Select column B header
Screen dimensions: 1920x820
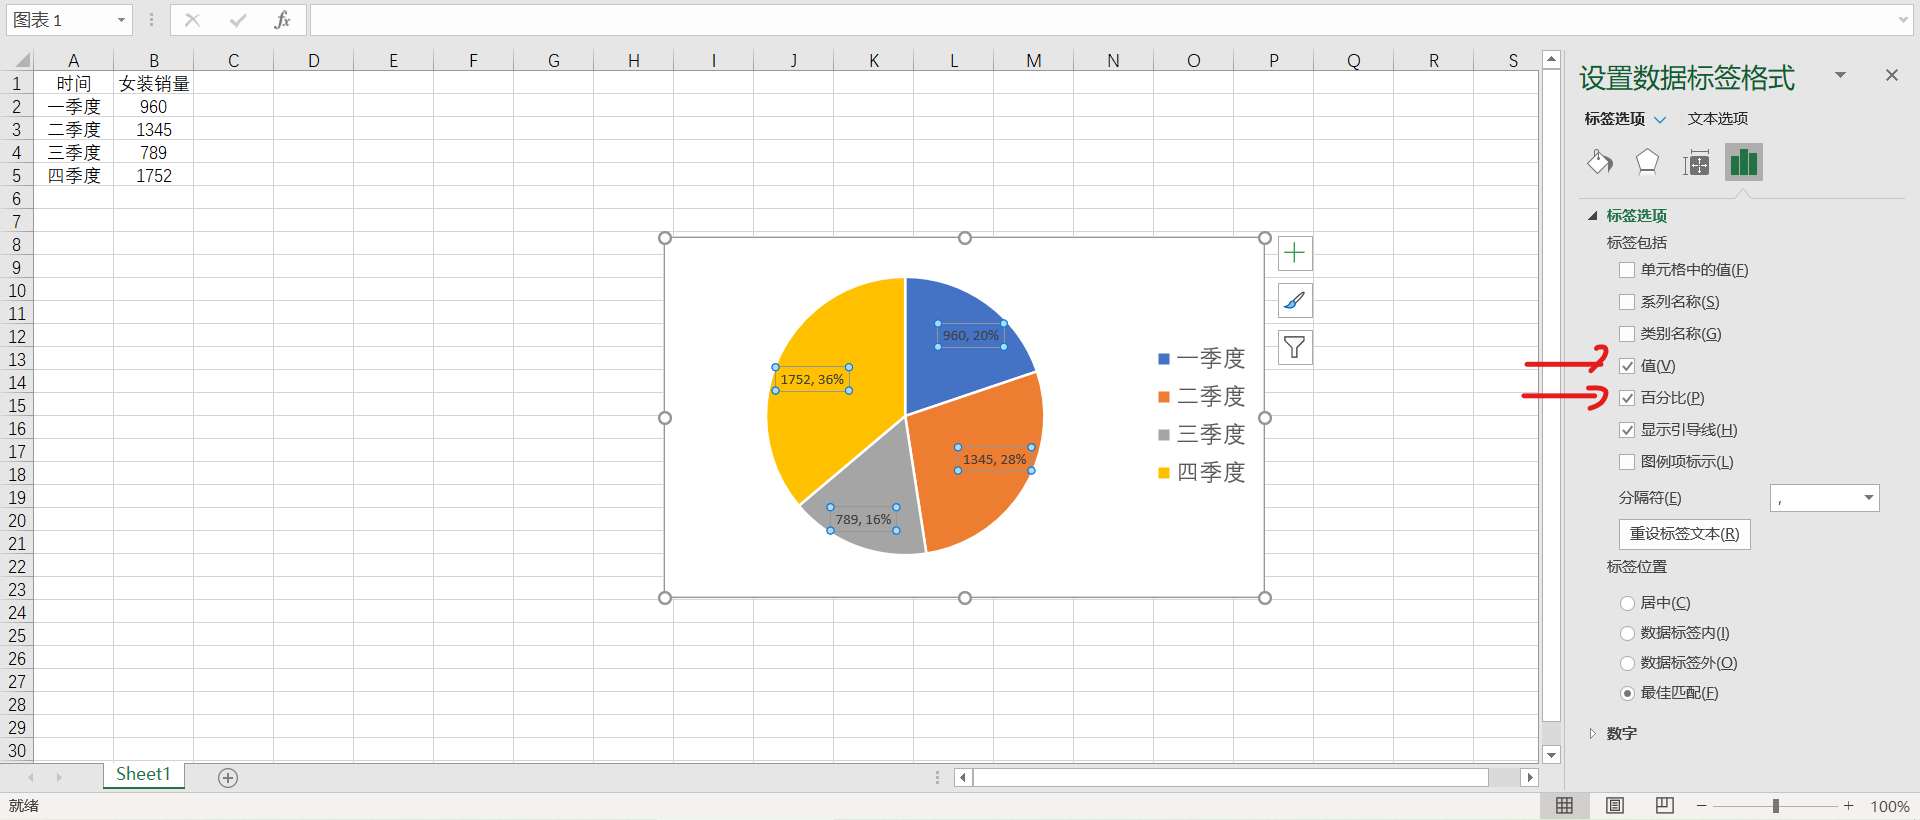pyautogui.click(x=154, y=60)
